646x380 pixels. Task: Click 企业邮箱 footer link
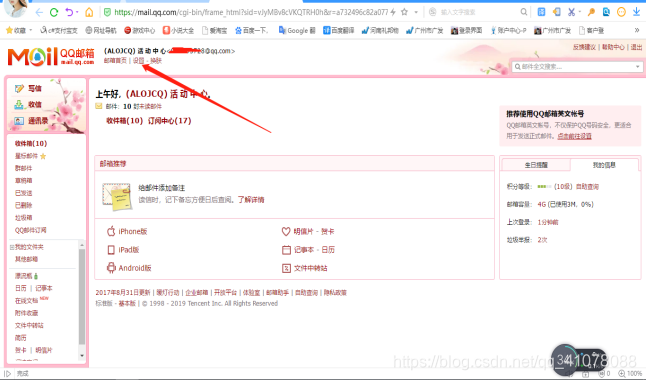[197, 293]
